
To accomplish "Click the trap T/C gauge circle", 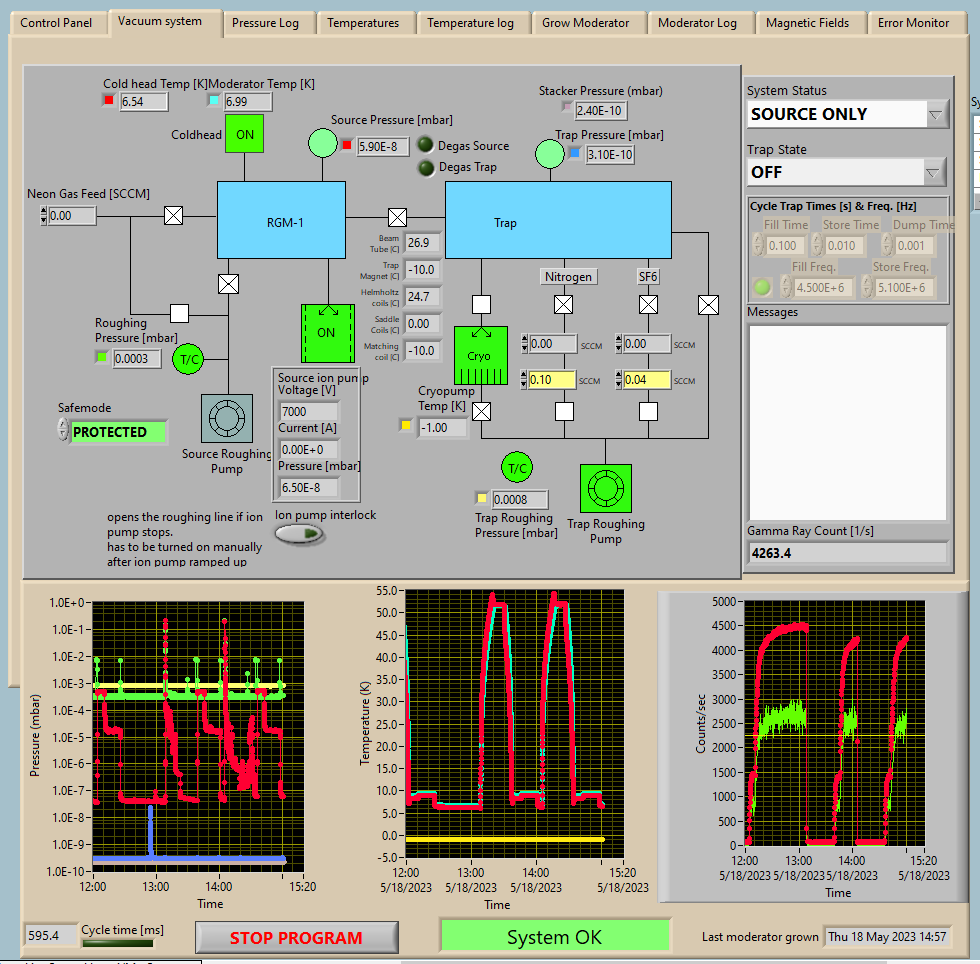I will pyautogui.click(x=516, y=467).
